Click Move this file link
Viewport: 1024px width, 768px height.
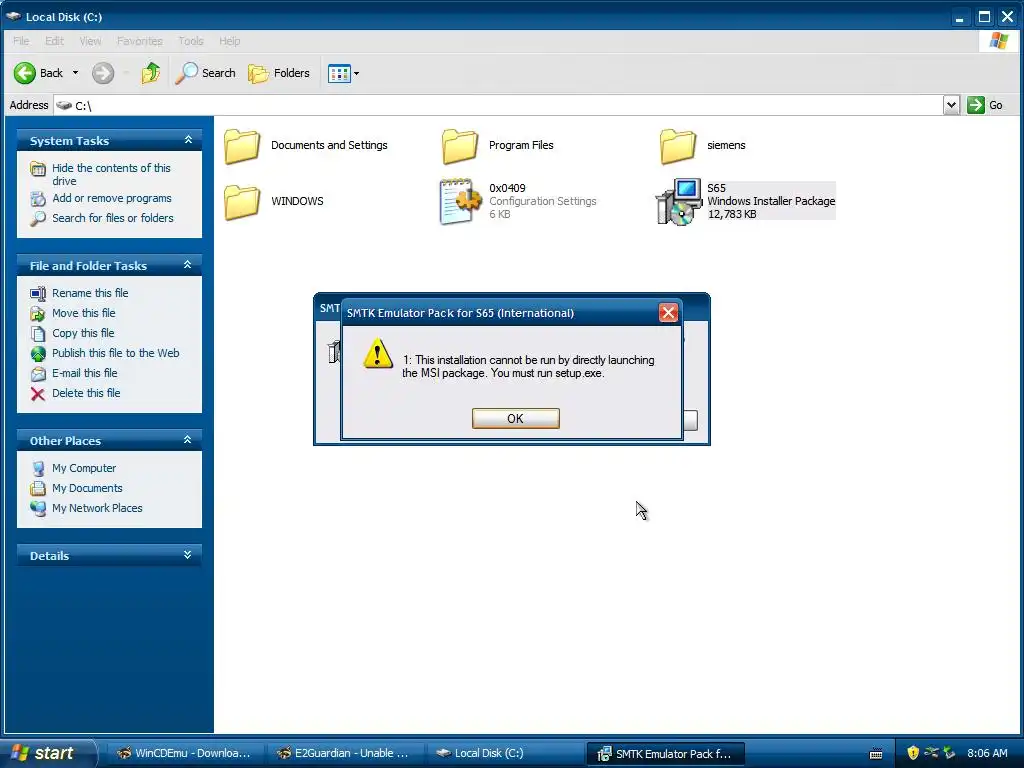point(84,313)
